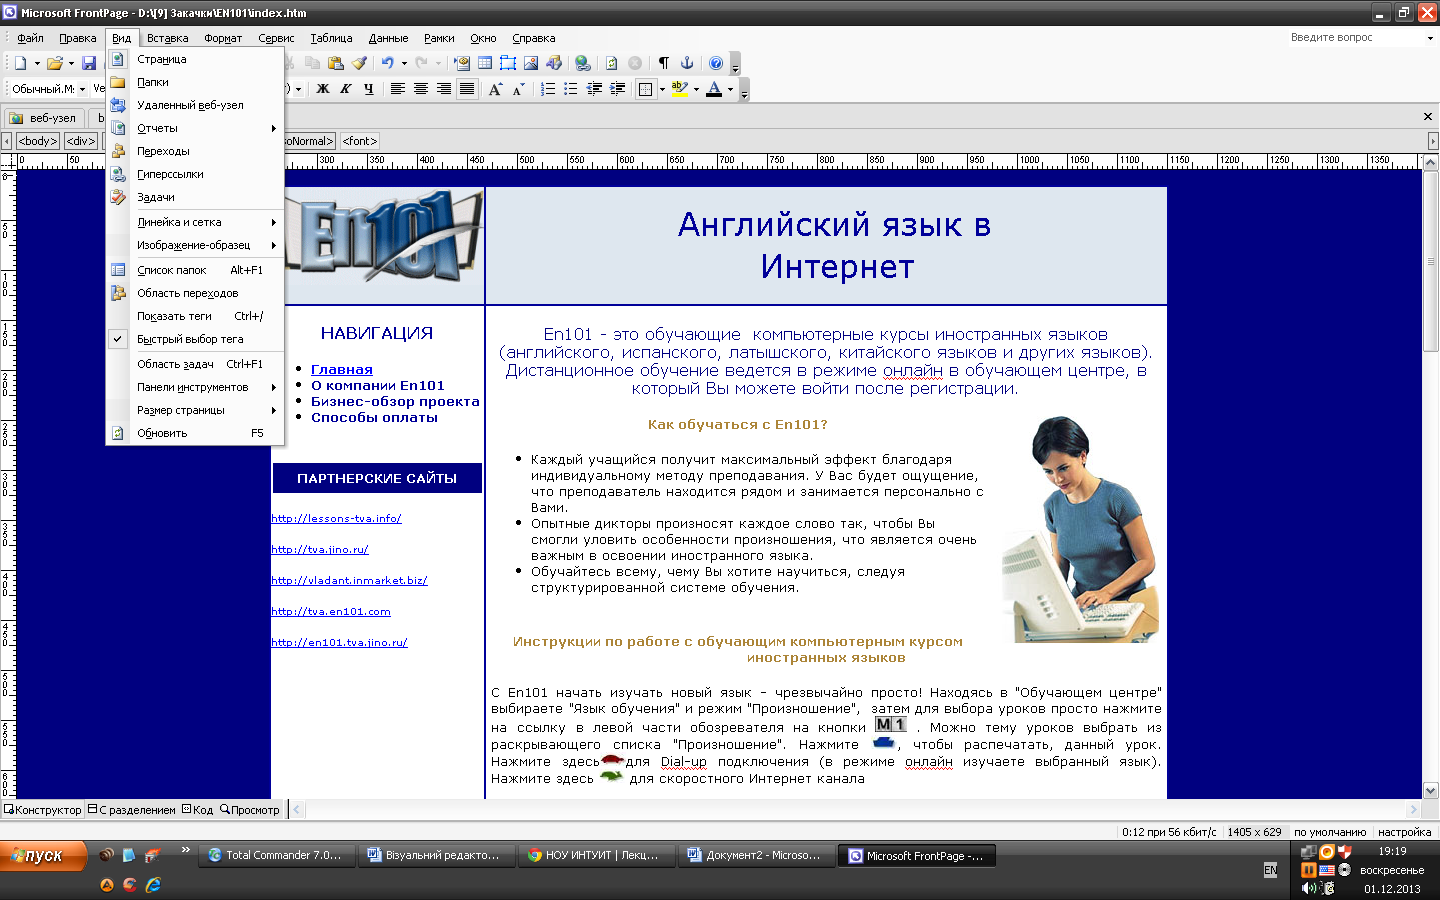The image size is (1440, 900).
Task: Align text to the left
Action: click(398, 89)
